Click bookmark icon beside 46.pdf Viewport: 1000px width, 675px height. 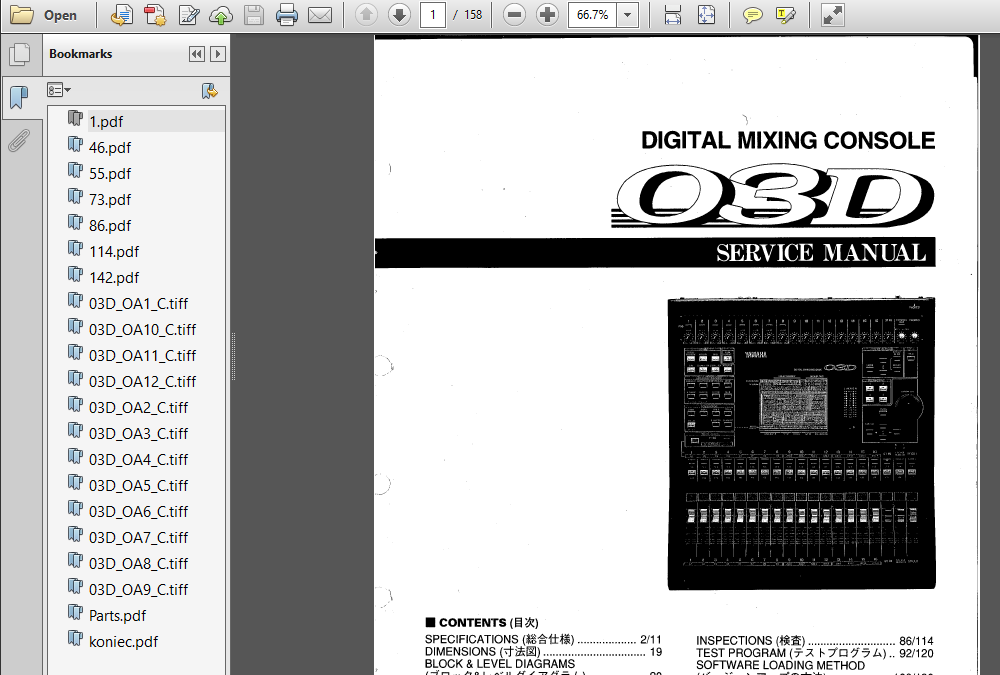pyautogui.click(x=75, y=145)
